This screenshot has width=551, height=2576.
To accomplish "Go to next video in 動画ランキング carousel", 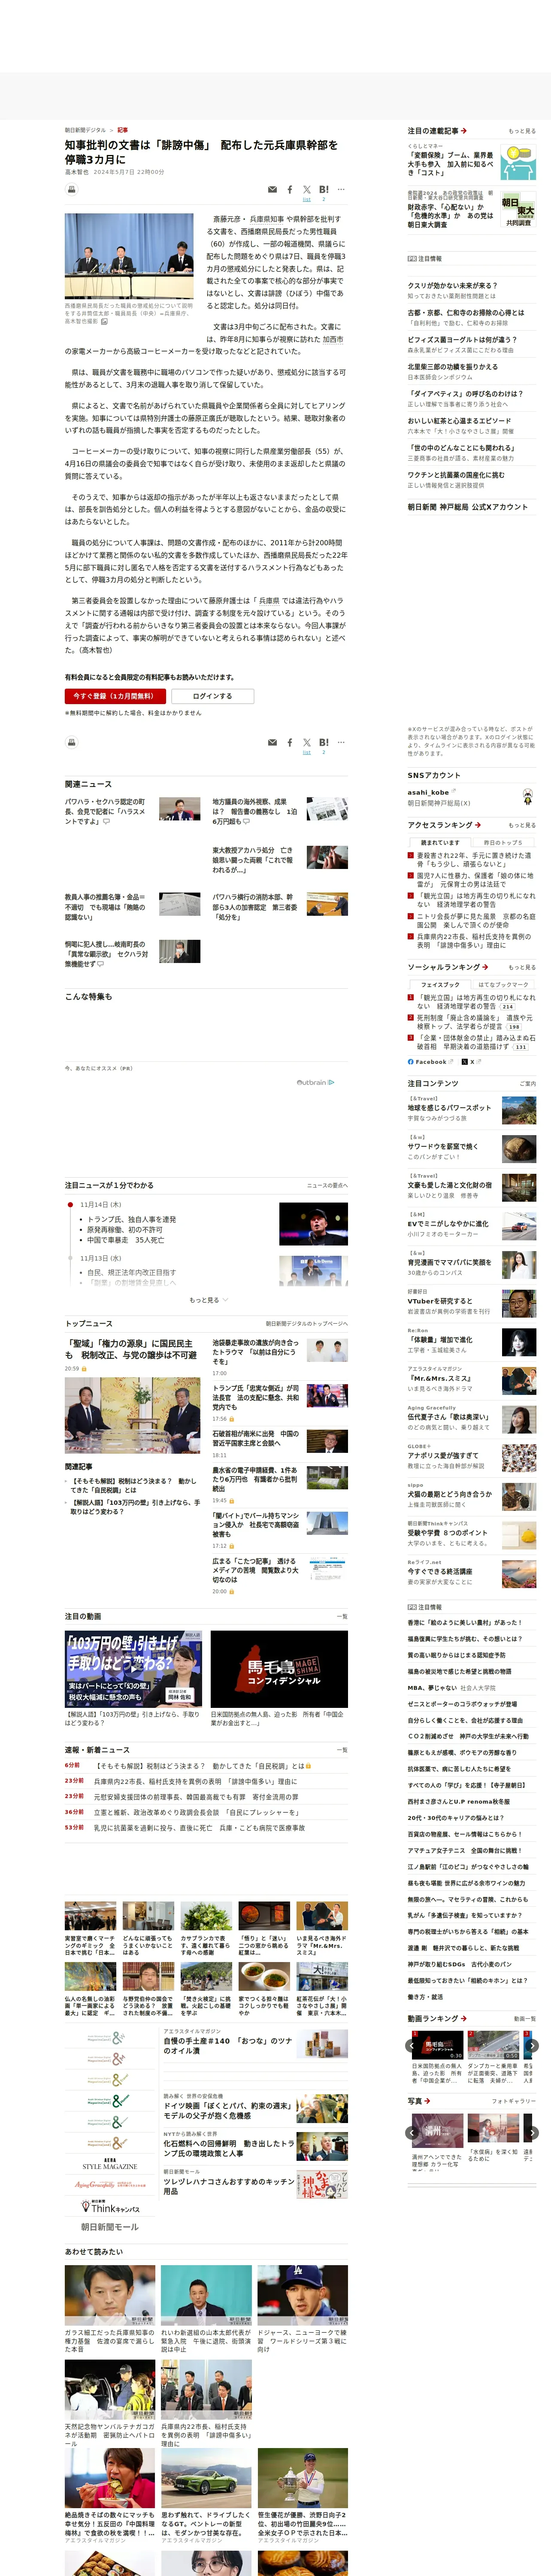I will click(533, 2046).
